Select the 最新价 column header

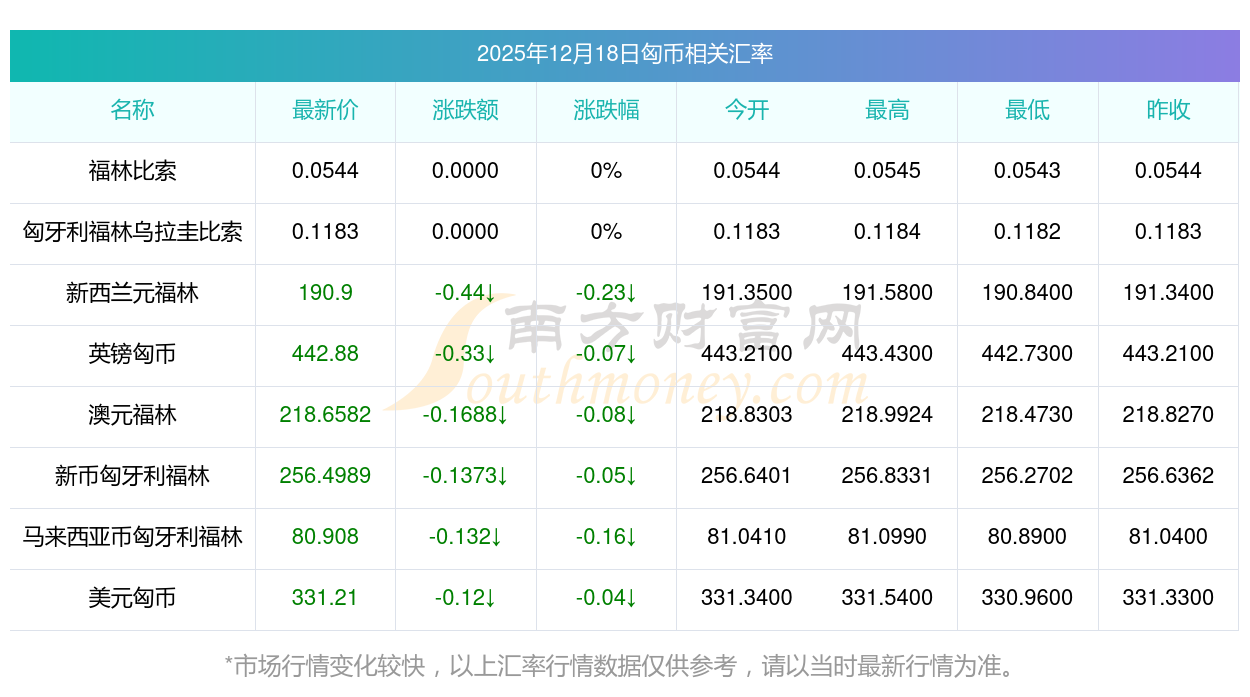[x=325, y=110]
